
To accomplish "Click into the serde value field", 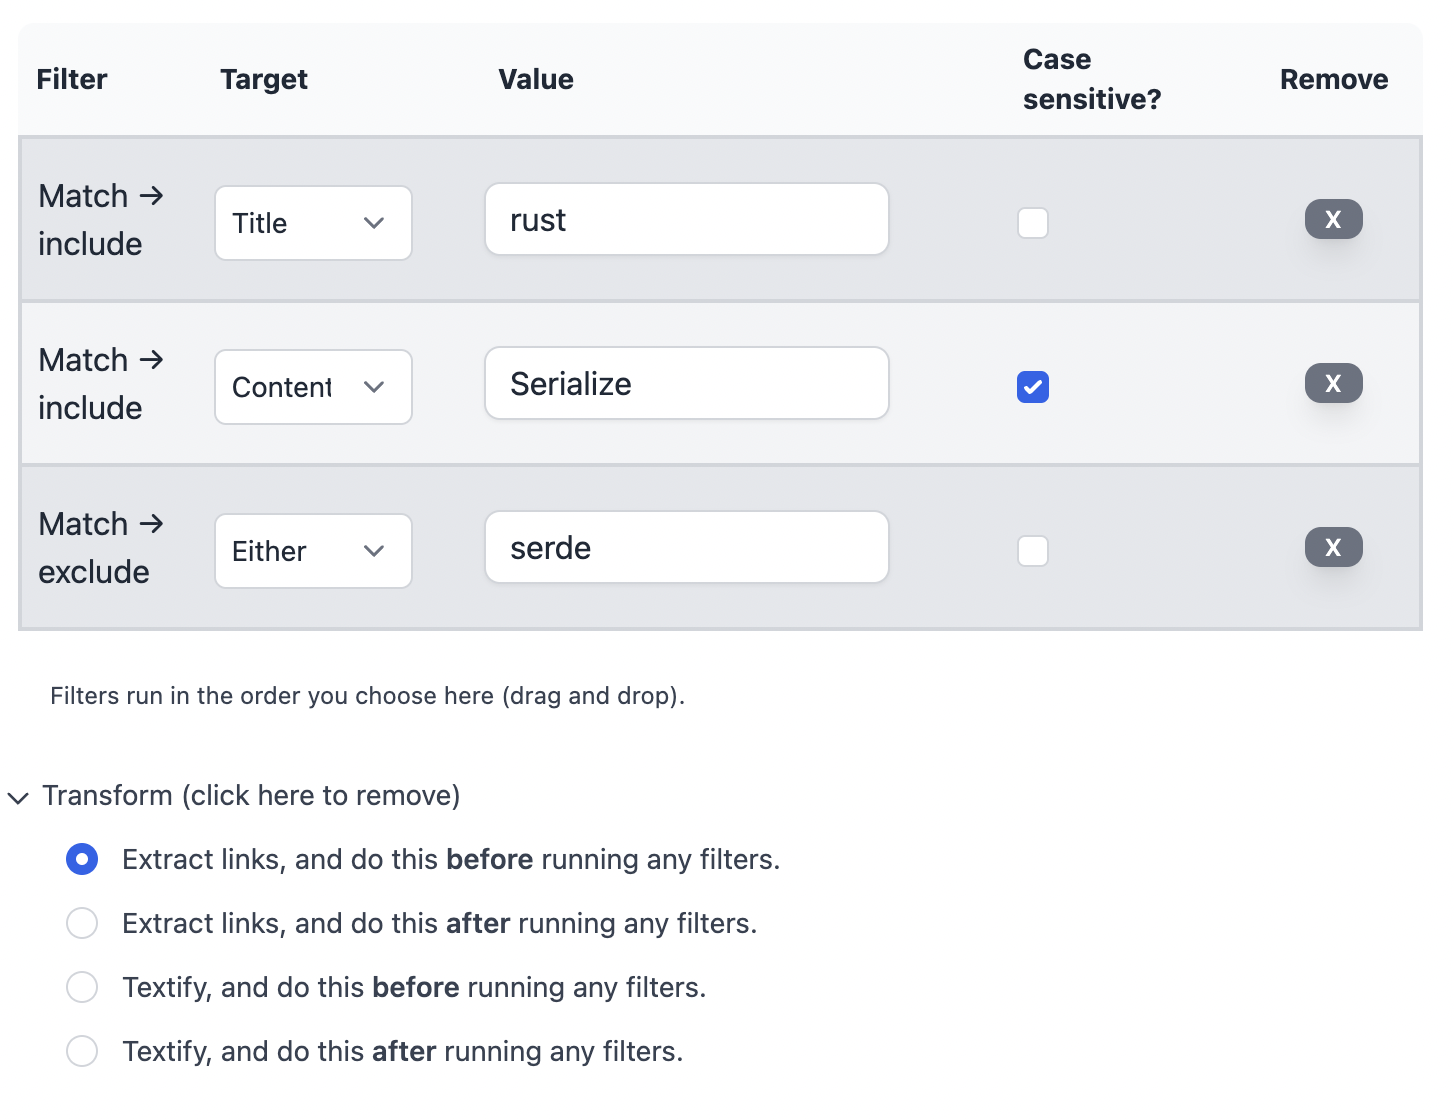I will (x=687, y=547).
